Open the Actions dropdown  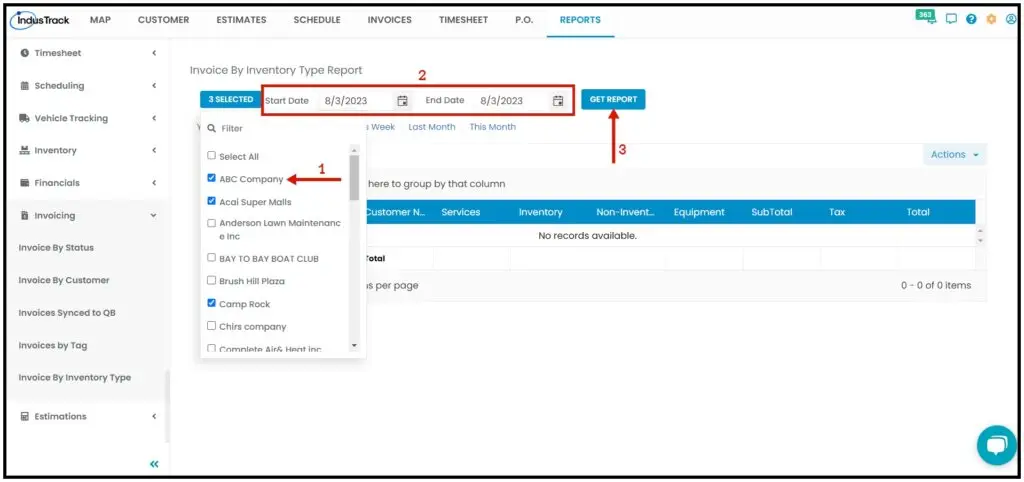pos(954,155)
